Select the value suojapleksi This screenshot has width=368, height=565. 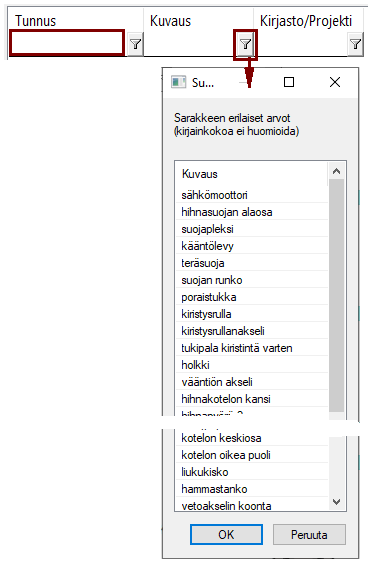point(252,229)
